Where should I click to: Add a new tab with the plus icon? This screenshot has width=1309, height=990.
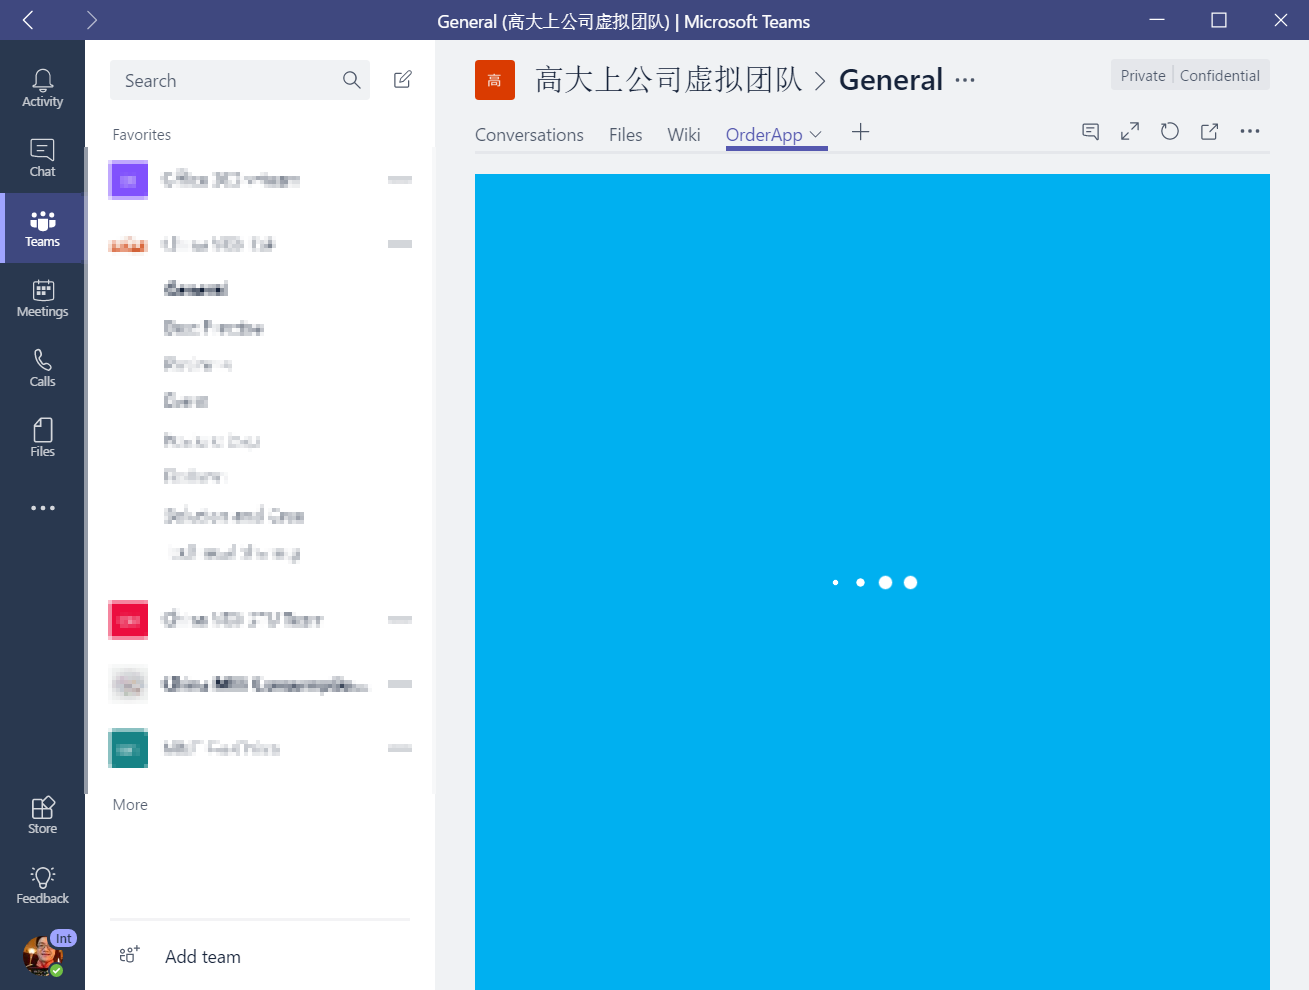[x=860, y=132]
